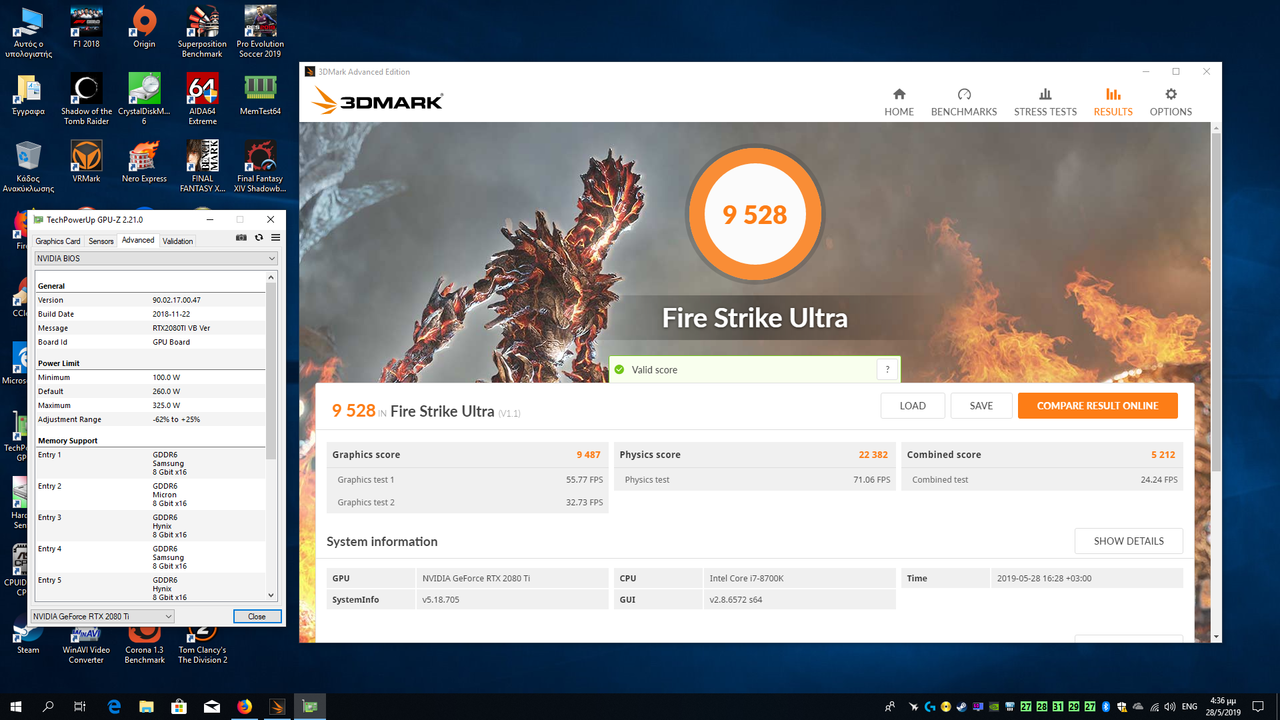This screenshot has height=720, width=1280.
Task: Select the RESULTS section in 3DMark
Action: [x=1113, y=102]
